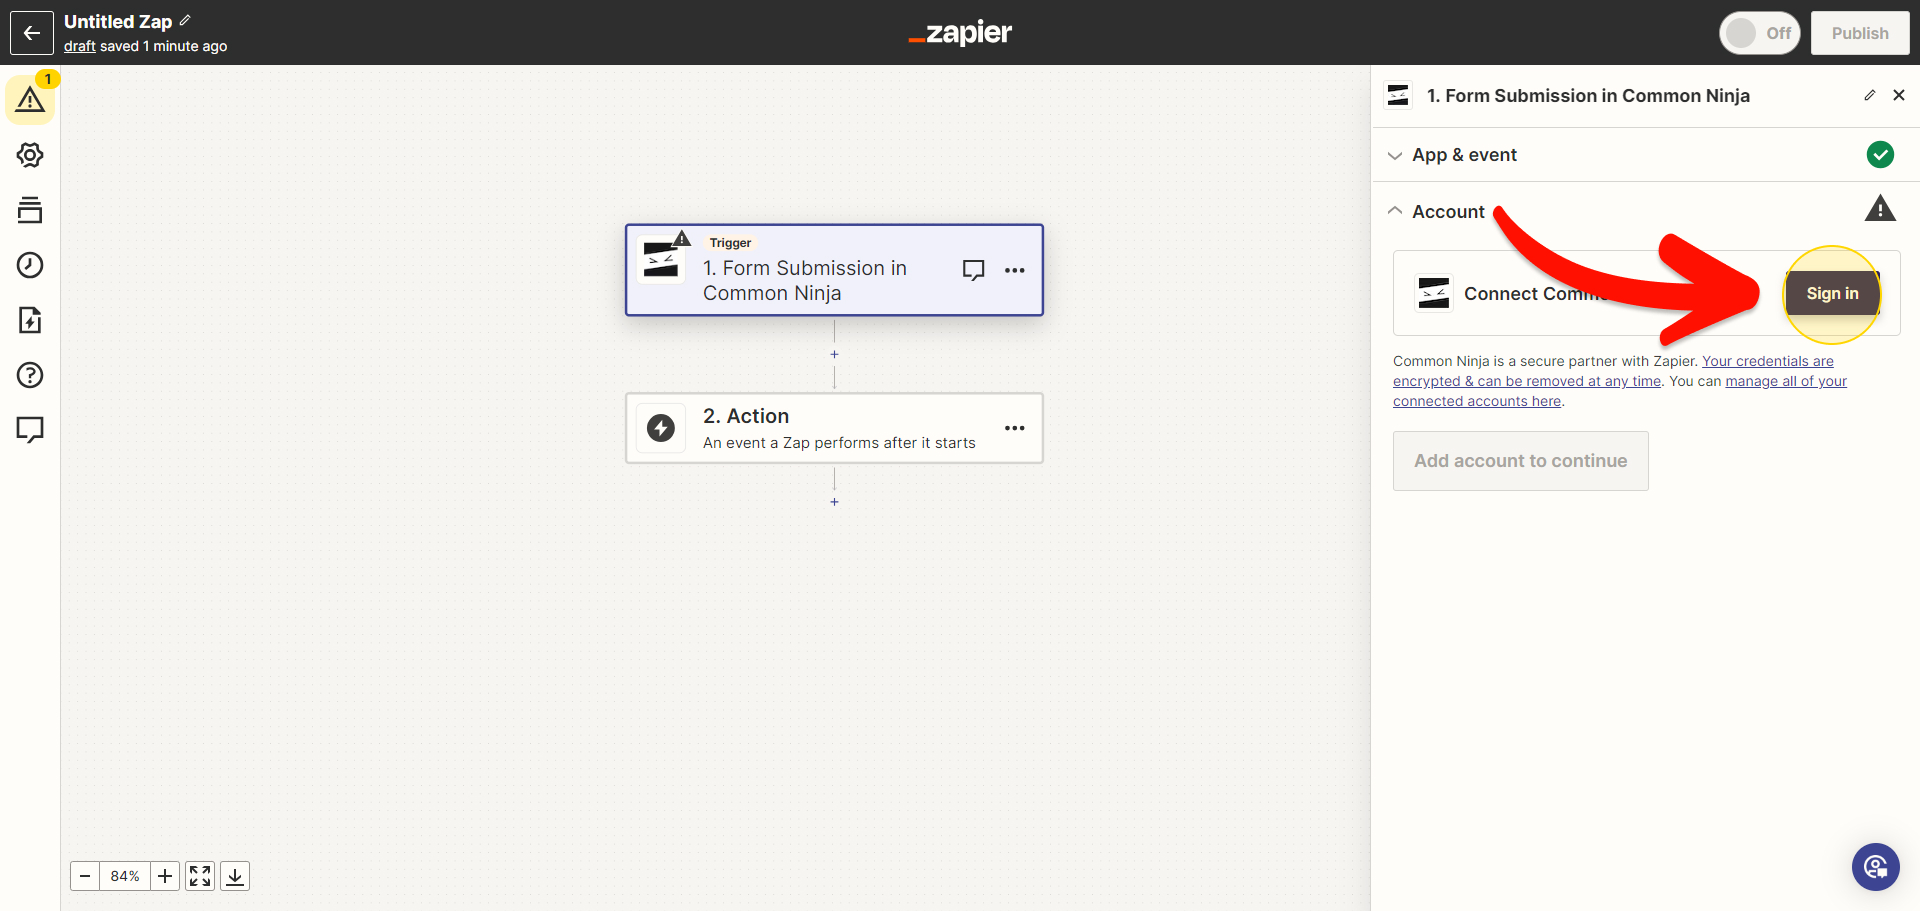Open the Versions stack icon in sidebar
The image size is (1920, 911).
[30, 210]
